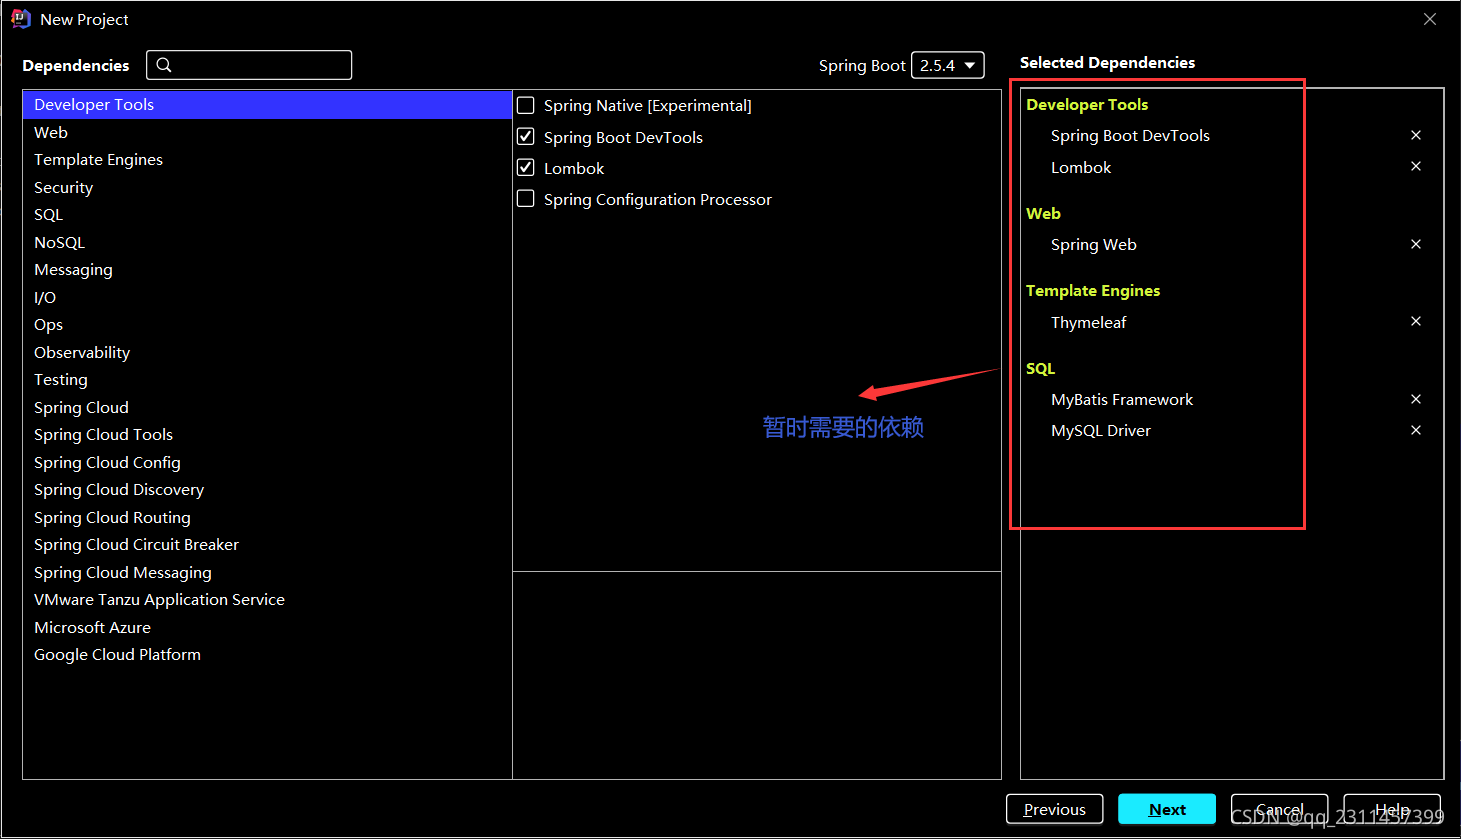Click the Help button

1392,809
